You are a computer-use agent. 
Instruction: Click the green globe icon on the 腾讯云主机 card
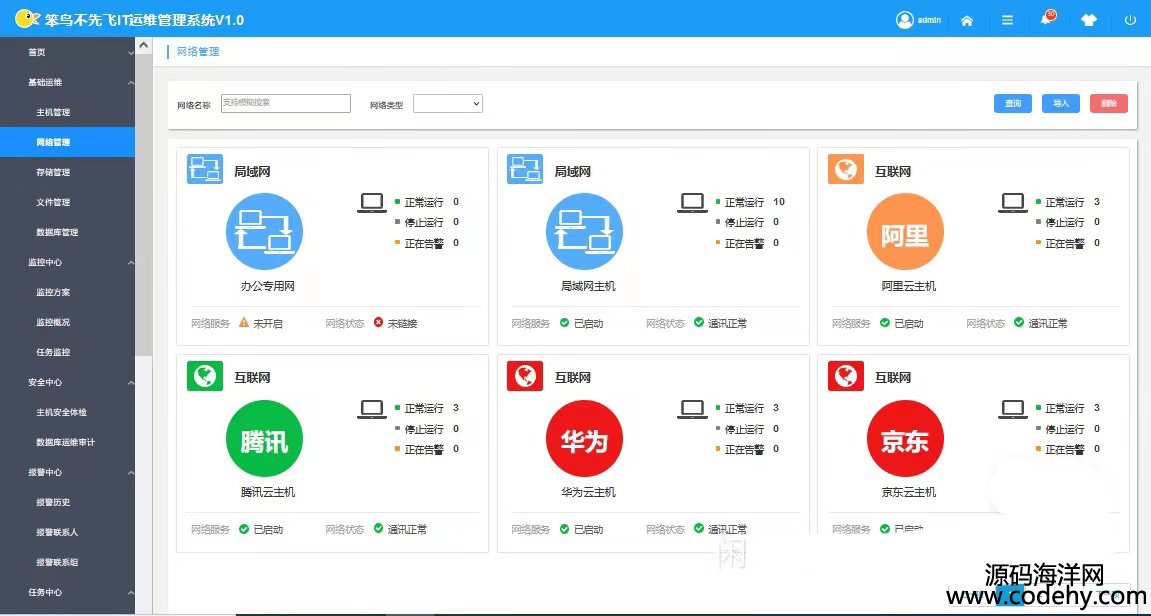[205, 376]
